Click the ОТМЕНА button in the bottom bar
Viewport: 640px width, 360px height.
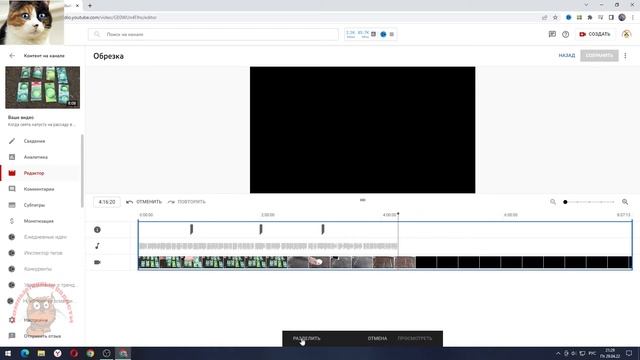click(x=377, y=338)
